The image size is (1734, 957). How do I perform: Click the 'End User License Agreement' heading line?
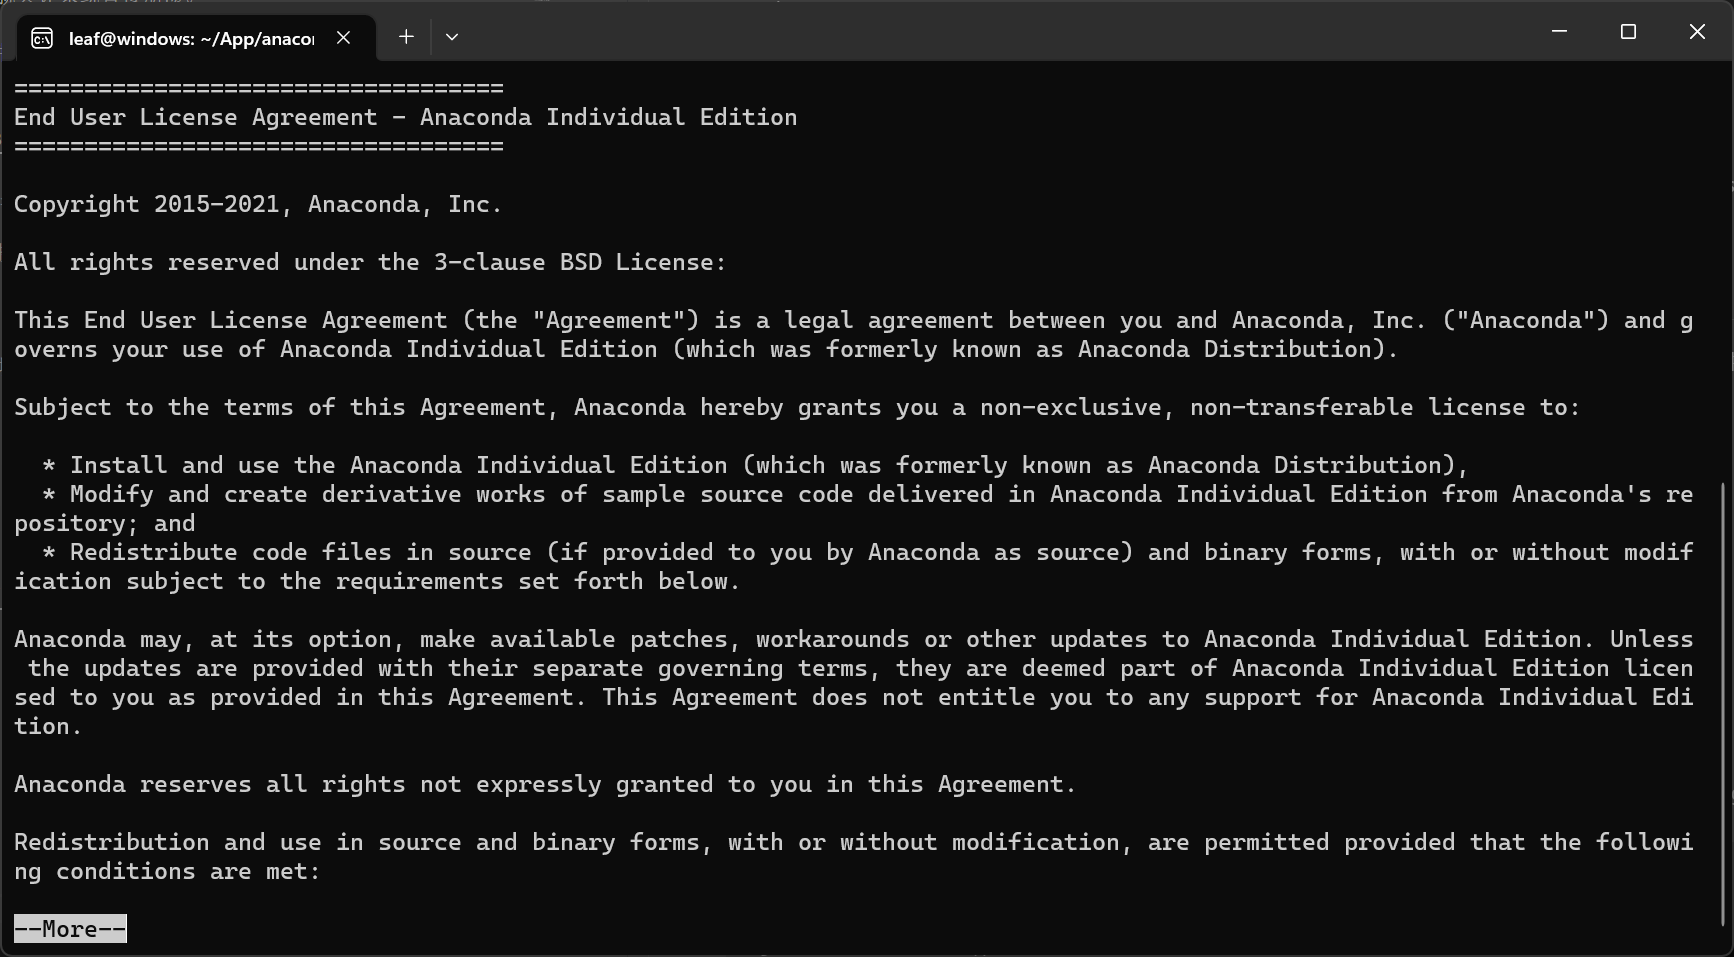[406, 117]
